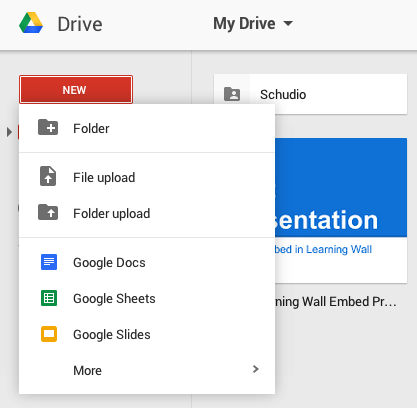Screen dimensions: 417x408
Task: Select the Folder upload label
Action: click(112, 214)
